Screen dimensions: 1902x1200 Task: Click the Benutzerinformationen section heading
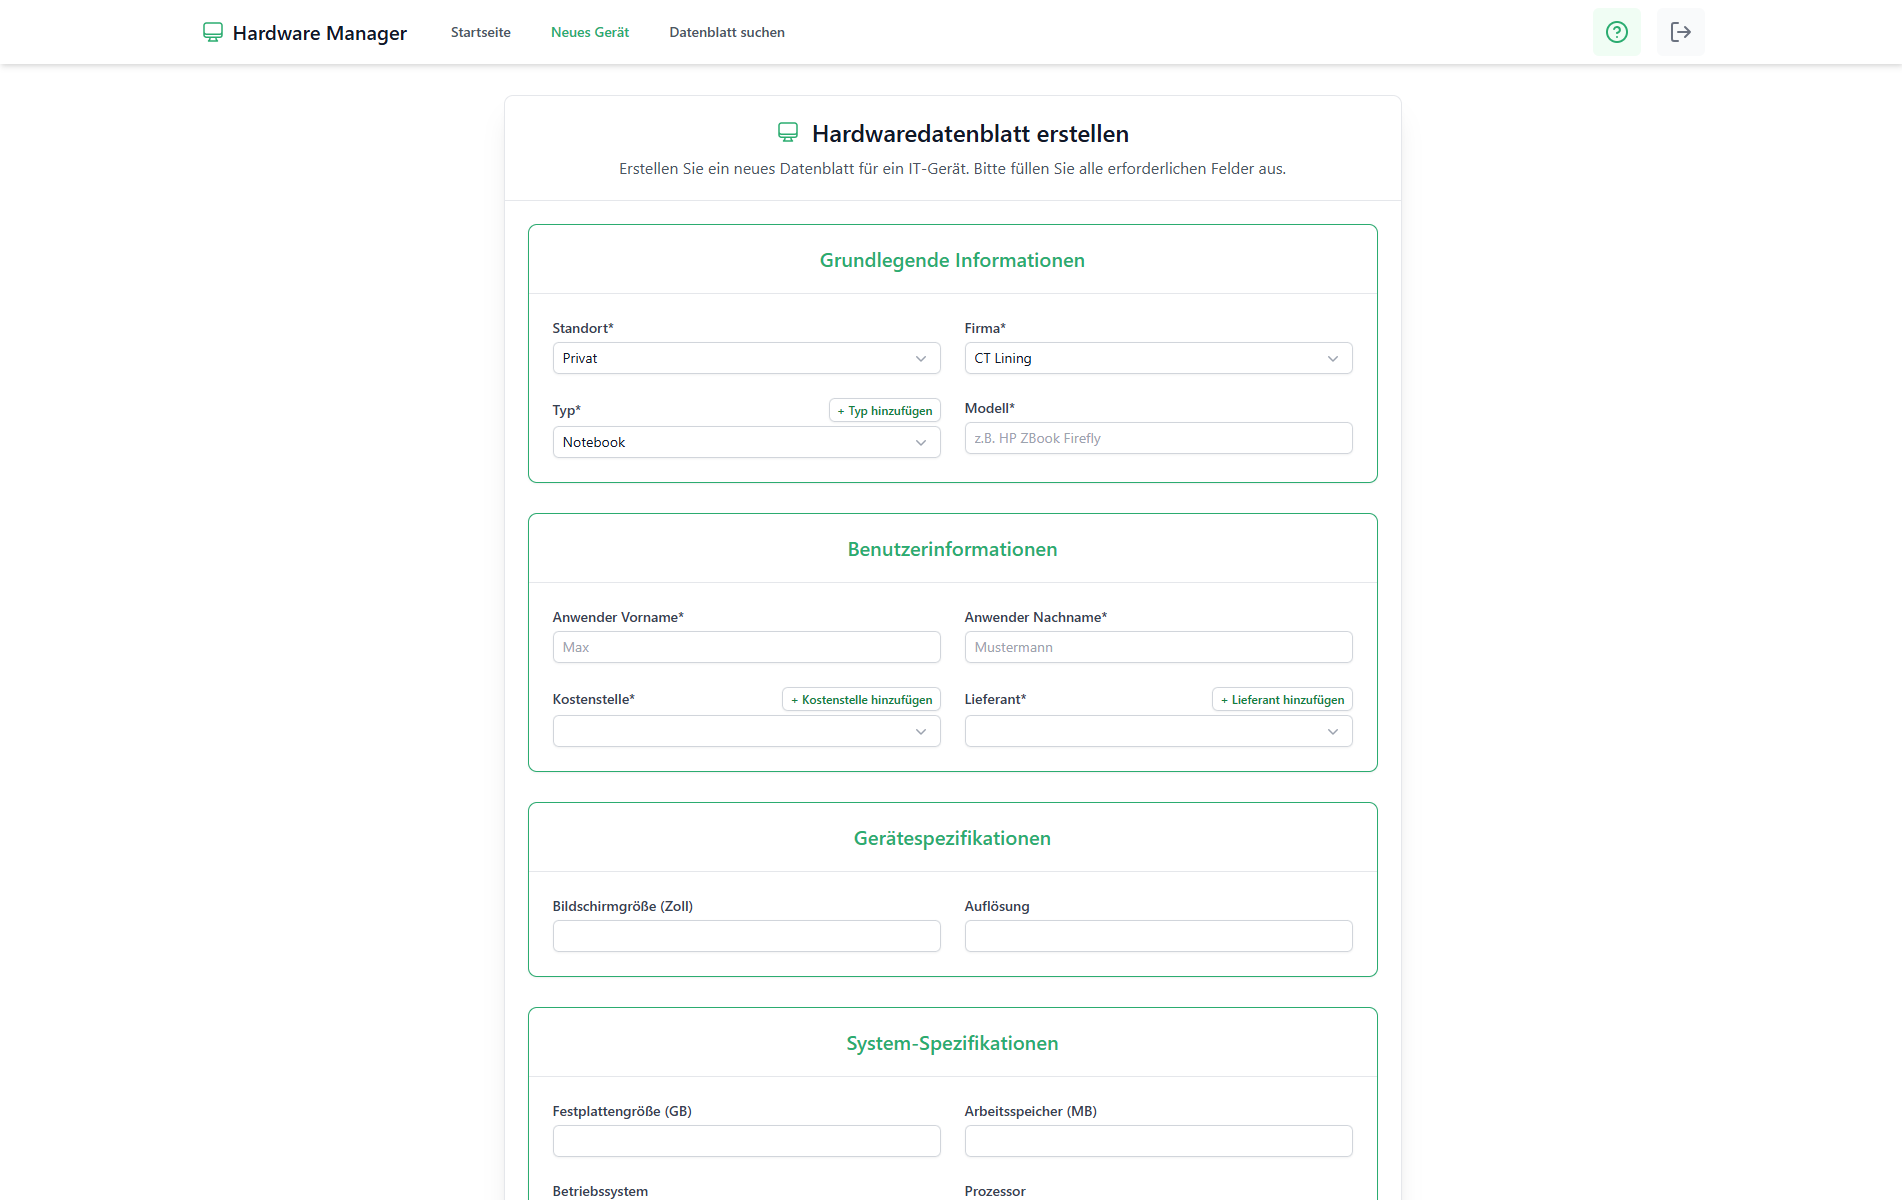pyautogui.click(x=952, y=549)
